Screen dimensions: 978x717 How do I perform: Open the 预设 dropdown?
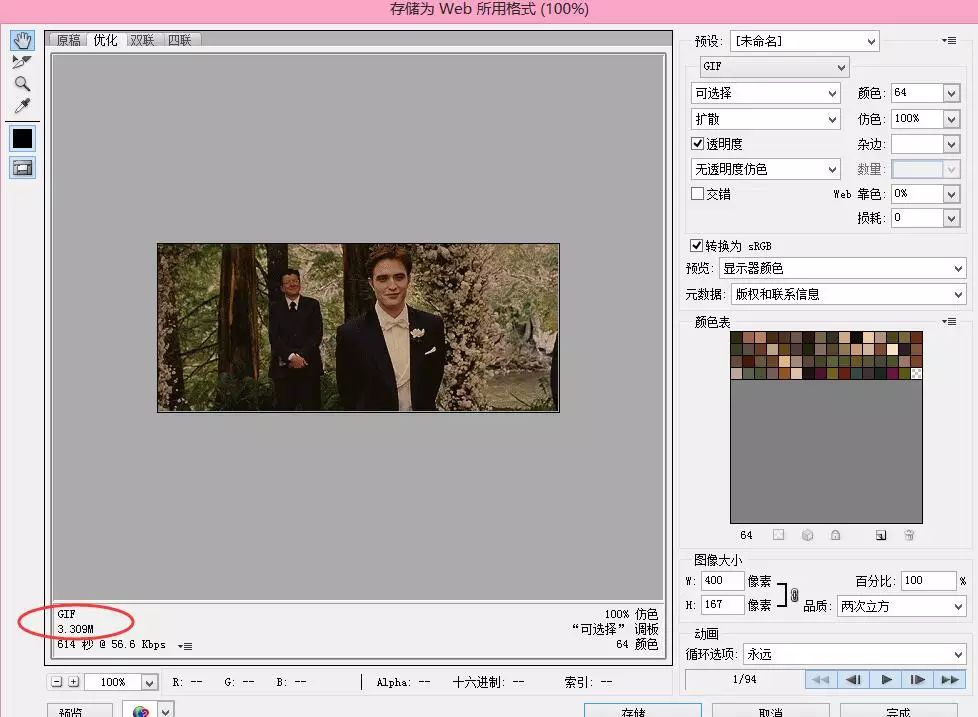(805, 41)
